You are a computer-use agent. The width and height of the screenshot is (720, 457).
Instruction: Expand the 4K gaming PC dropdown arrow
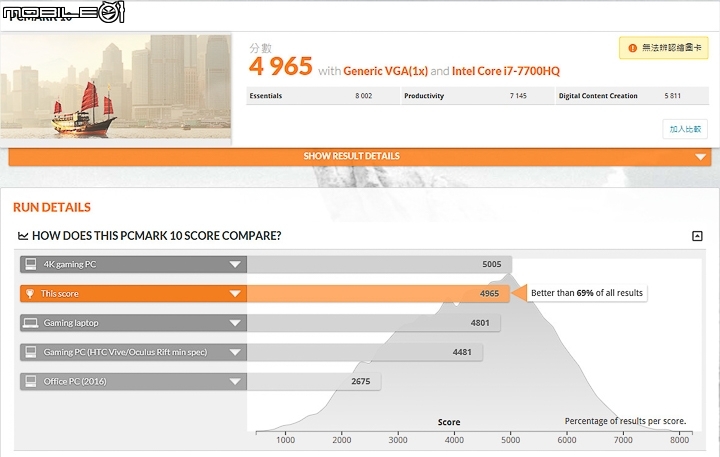tap(235, 265)
